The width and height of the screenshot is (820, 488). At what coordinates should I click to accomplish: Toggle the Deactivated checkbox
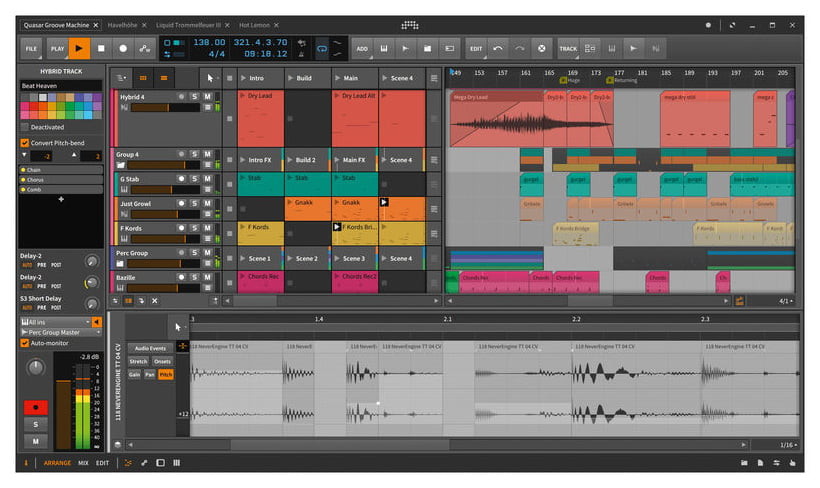click(x=24, y=127)
